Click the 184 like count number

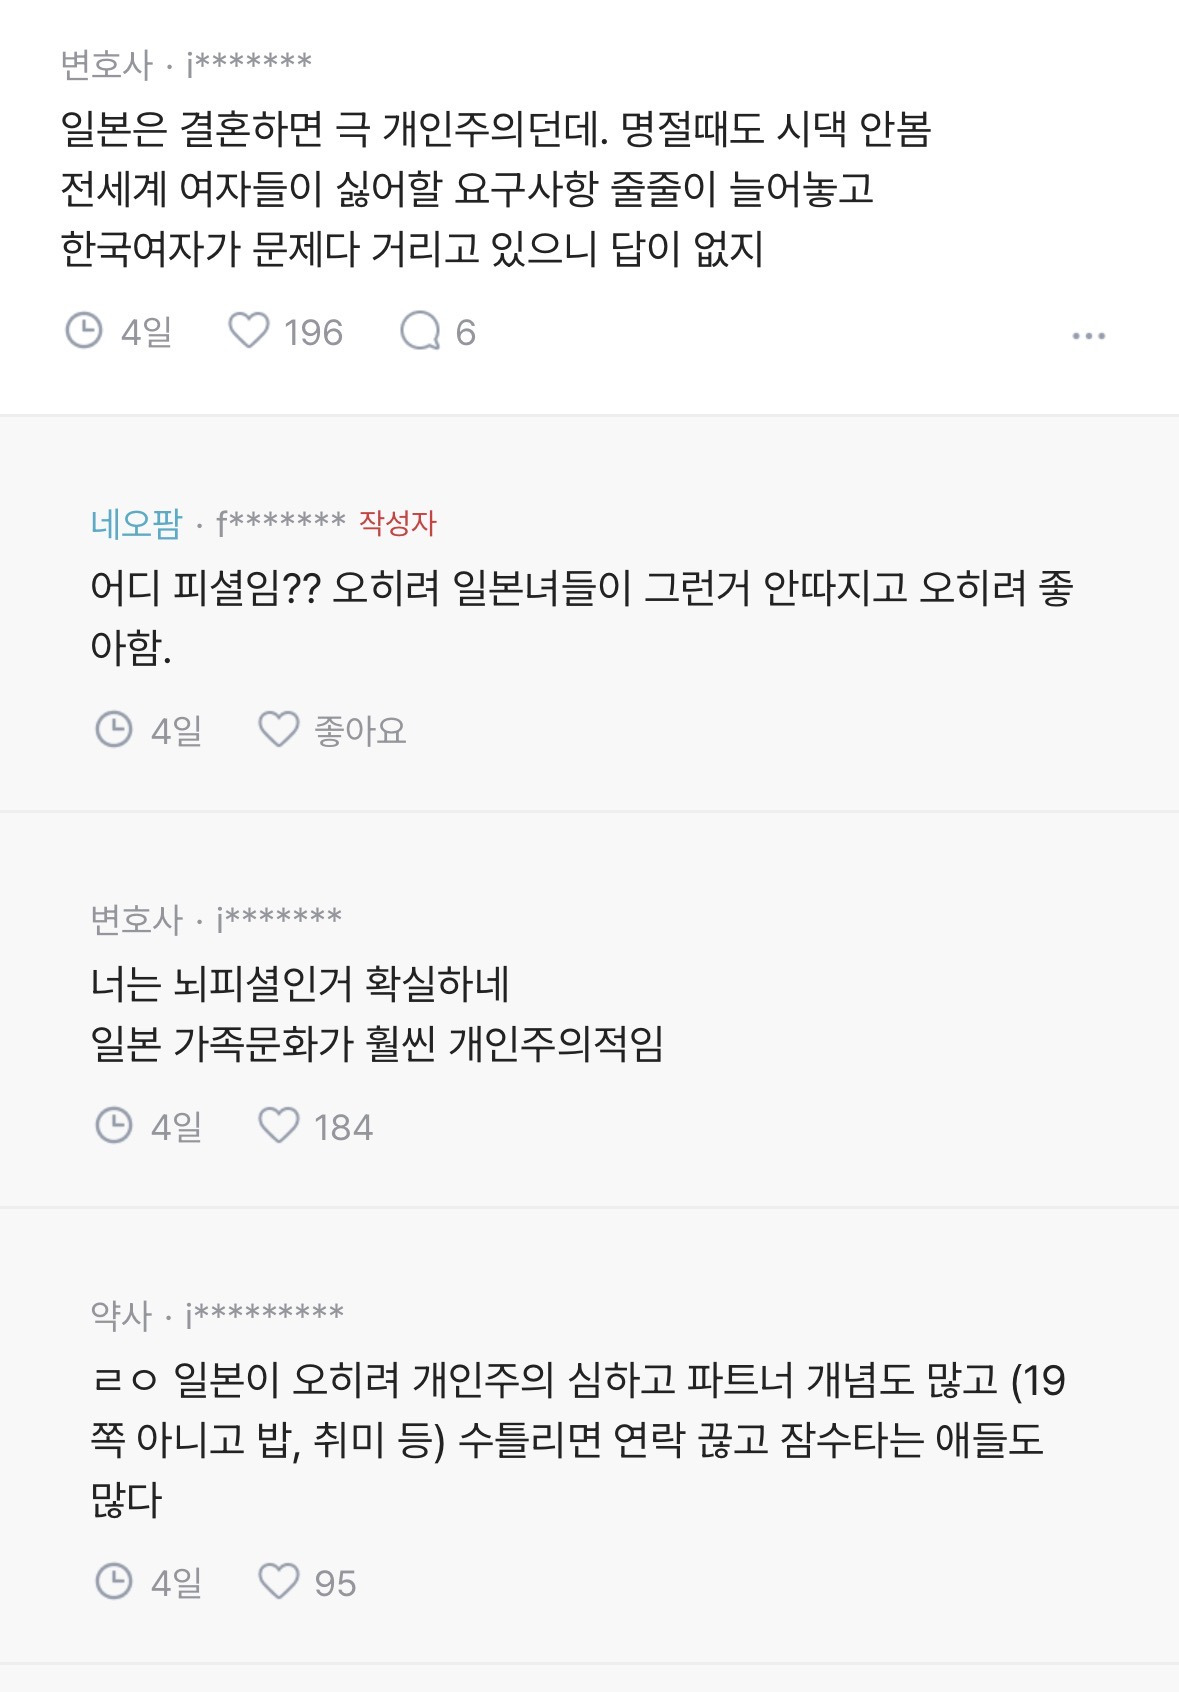pyautogui.click(x=343, y=1128)
